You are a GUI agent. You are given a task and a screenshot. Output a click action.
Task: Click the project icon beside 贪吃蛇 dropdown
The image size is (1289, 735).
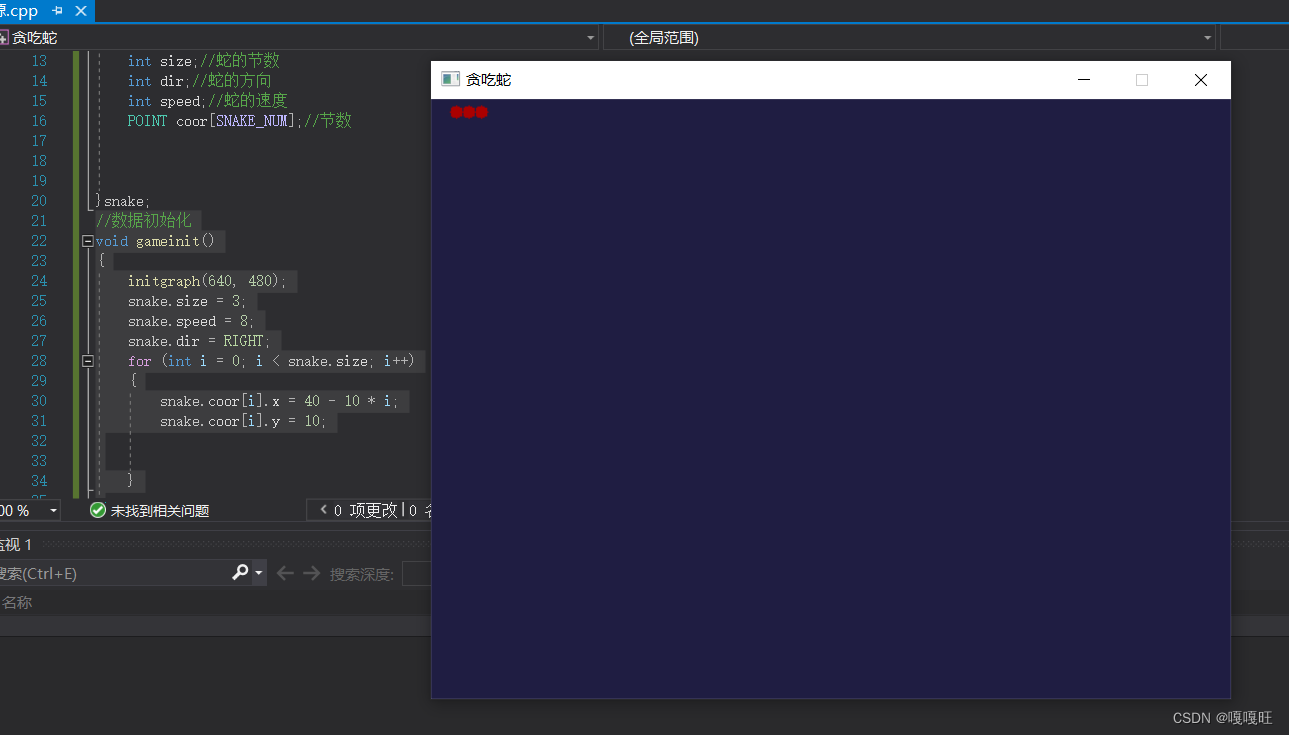pyautogui.click(x=3, y=38)
